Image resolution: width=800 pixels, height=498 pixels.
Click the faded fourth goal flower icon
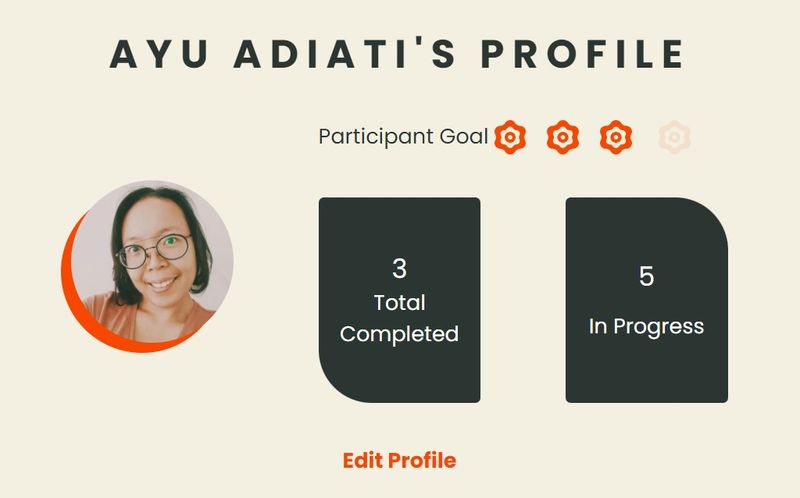coord(675,136)
